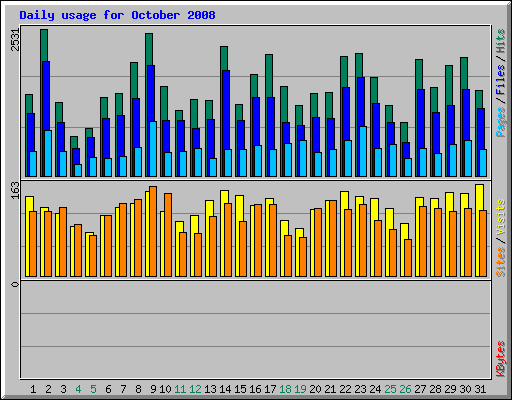Viewport: 512px width, 400px height.
Task: Click the 'KBytes' legend label
Action: click(501, 359)
